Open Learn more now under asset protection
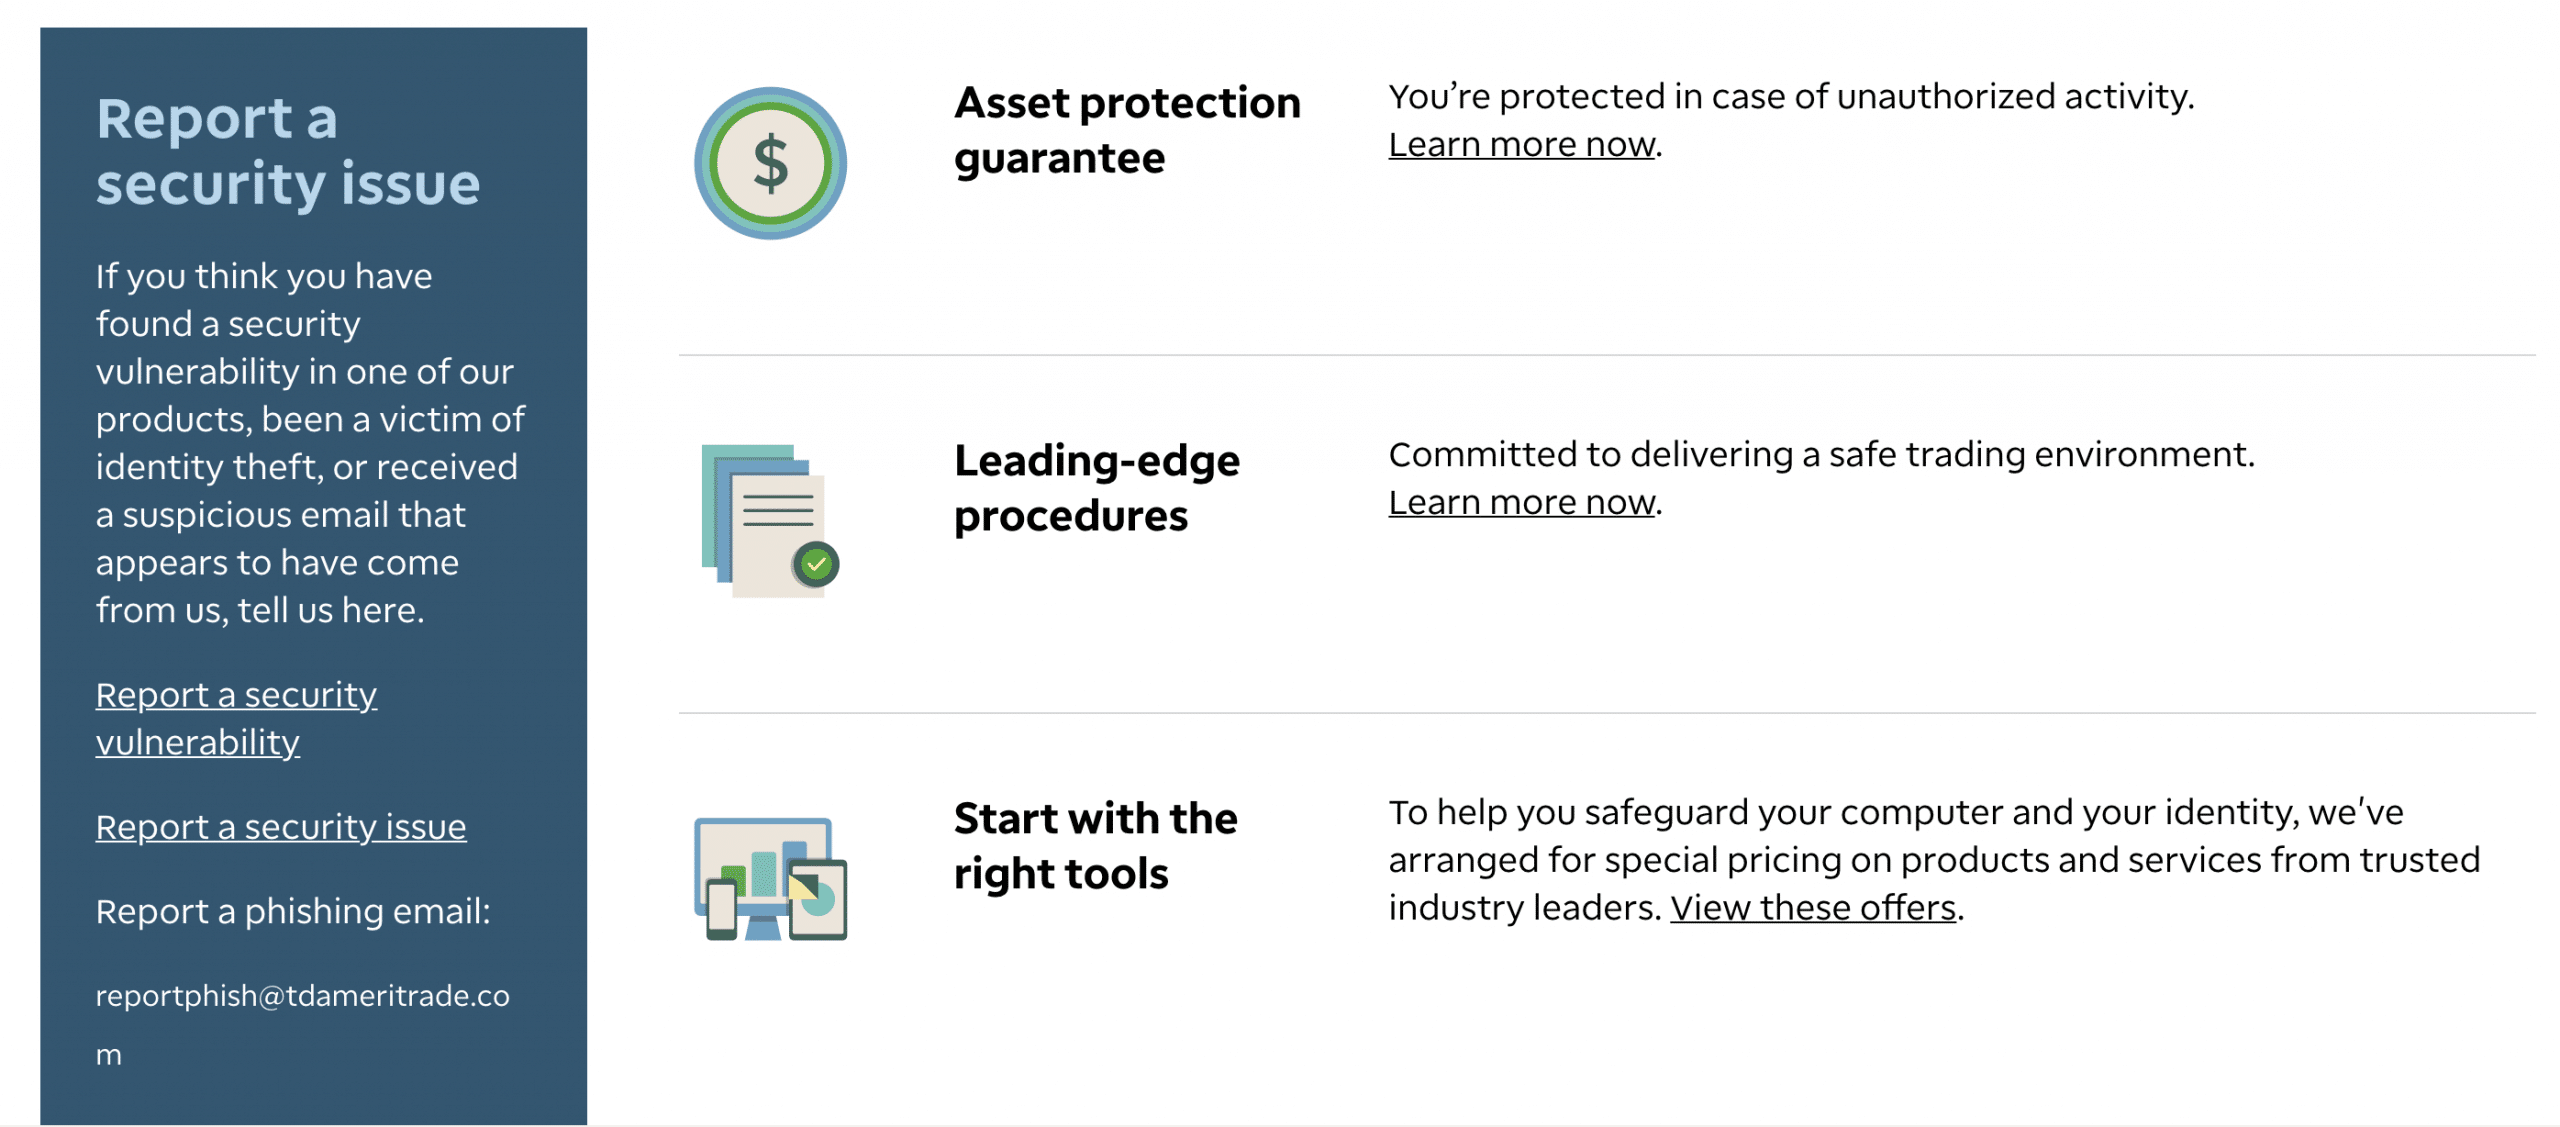2560x1127 pixels. coord(1522,145)
